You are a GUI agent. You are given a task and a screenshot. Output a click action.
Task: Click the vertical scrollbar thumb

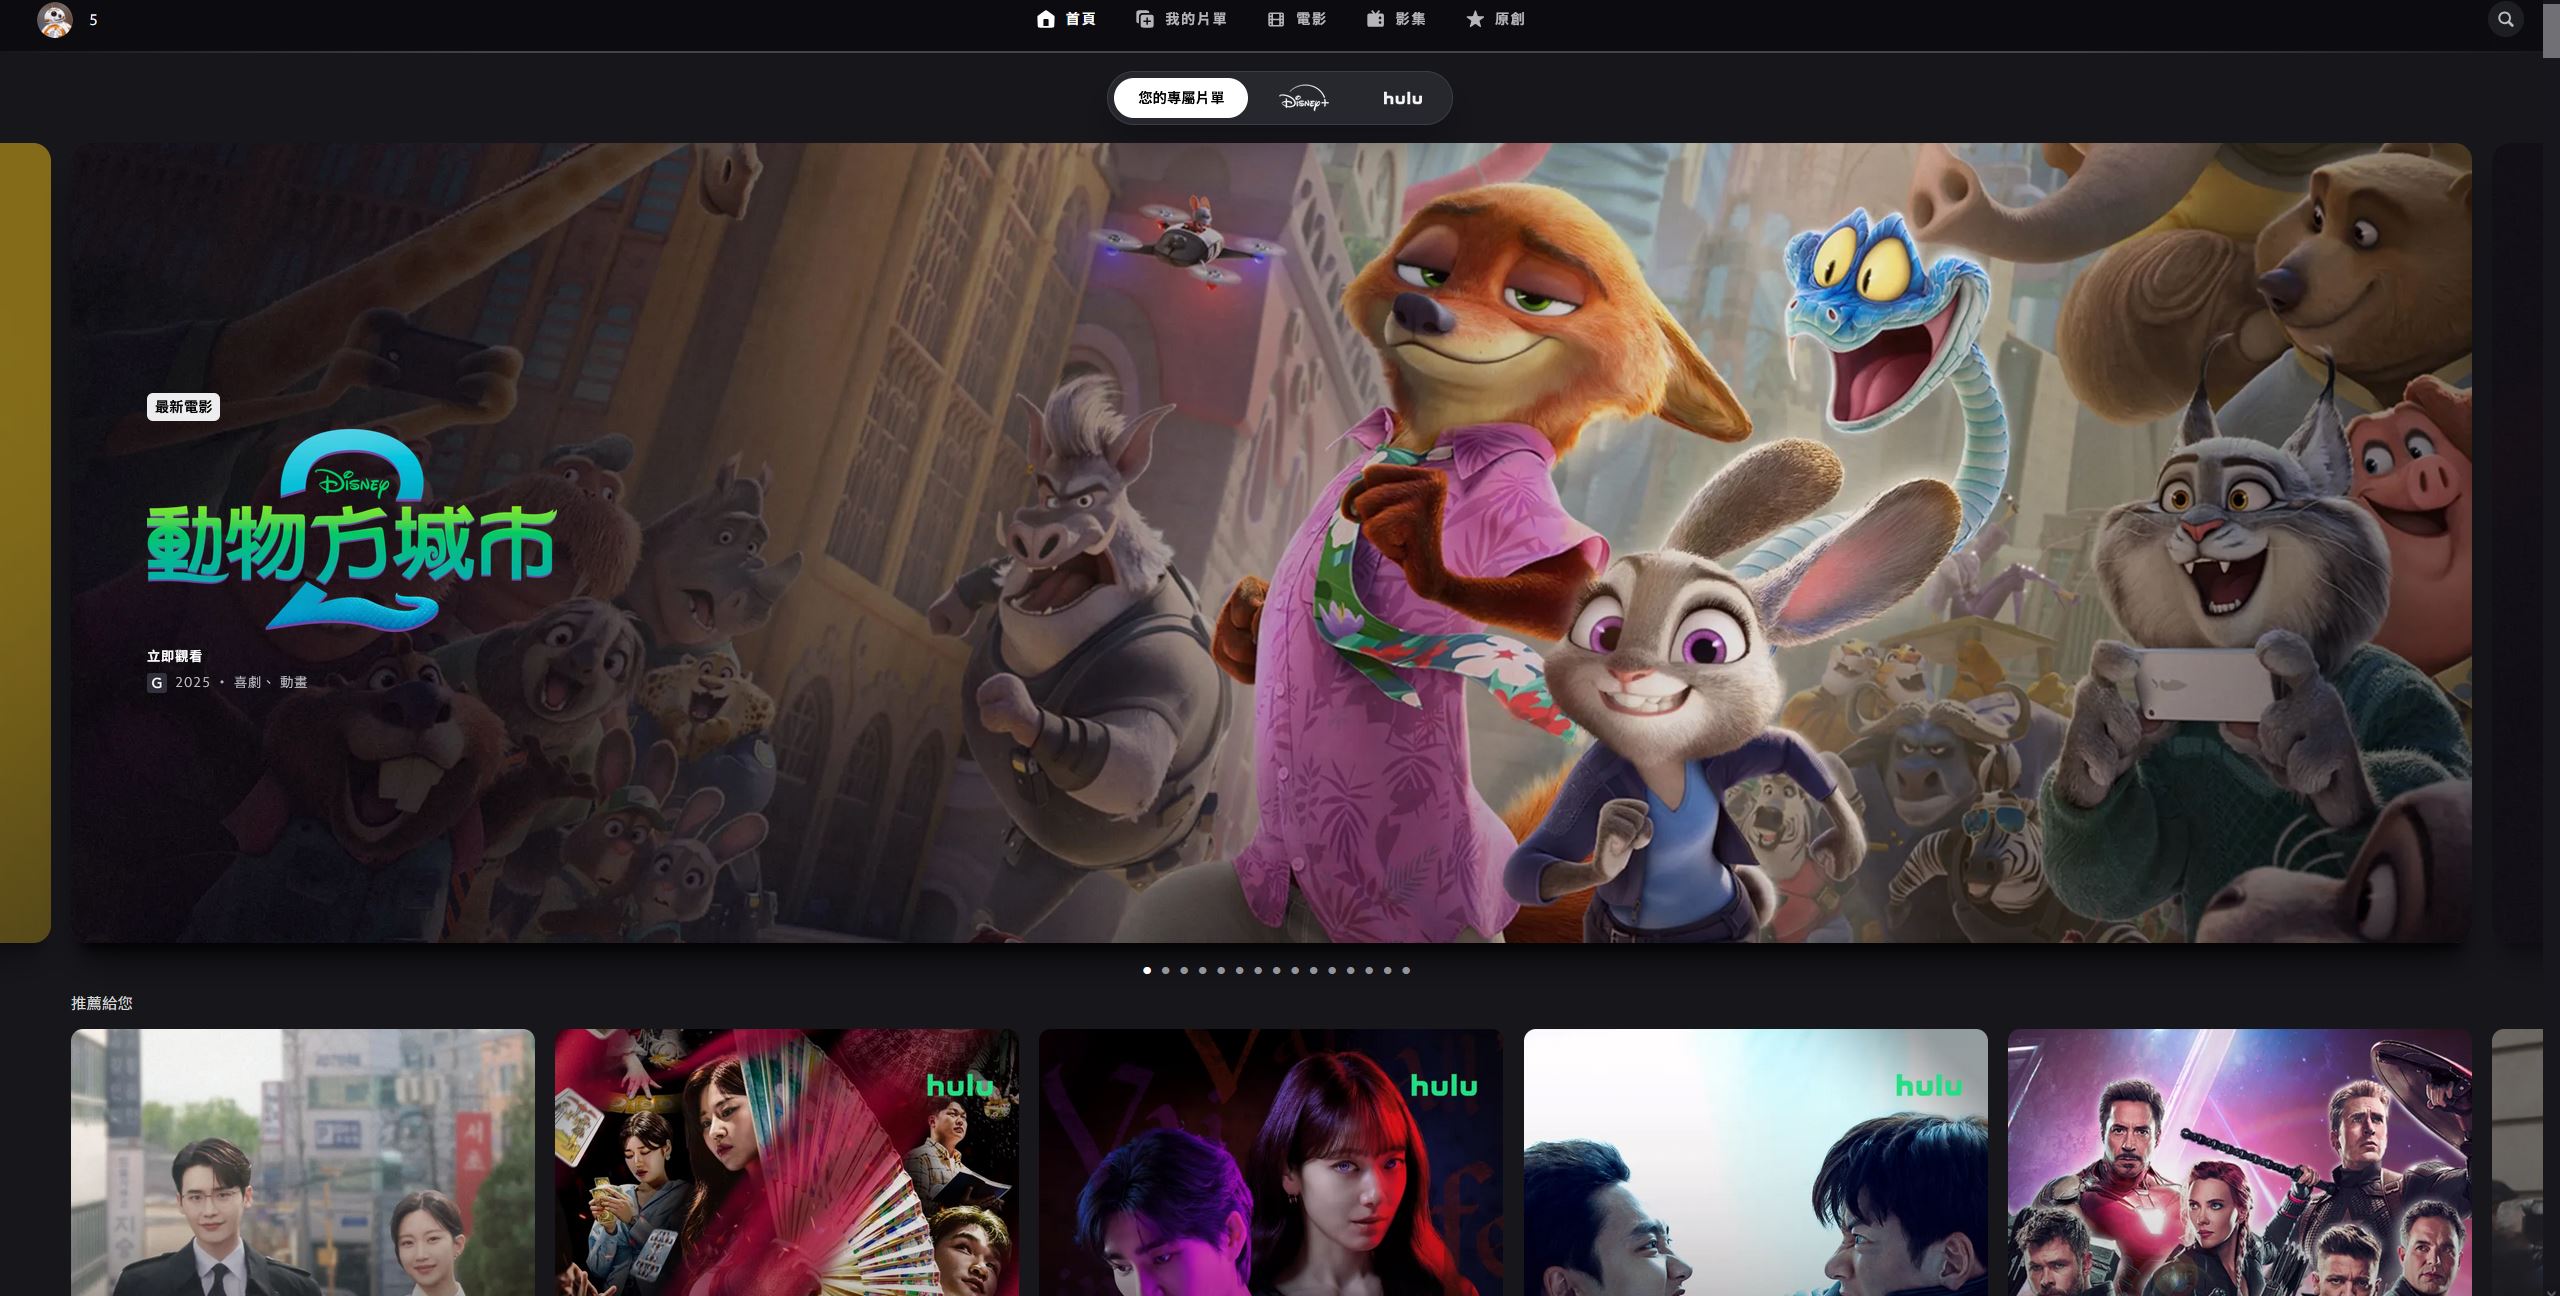pyautogui.click(x=2550, y=30)
